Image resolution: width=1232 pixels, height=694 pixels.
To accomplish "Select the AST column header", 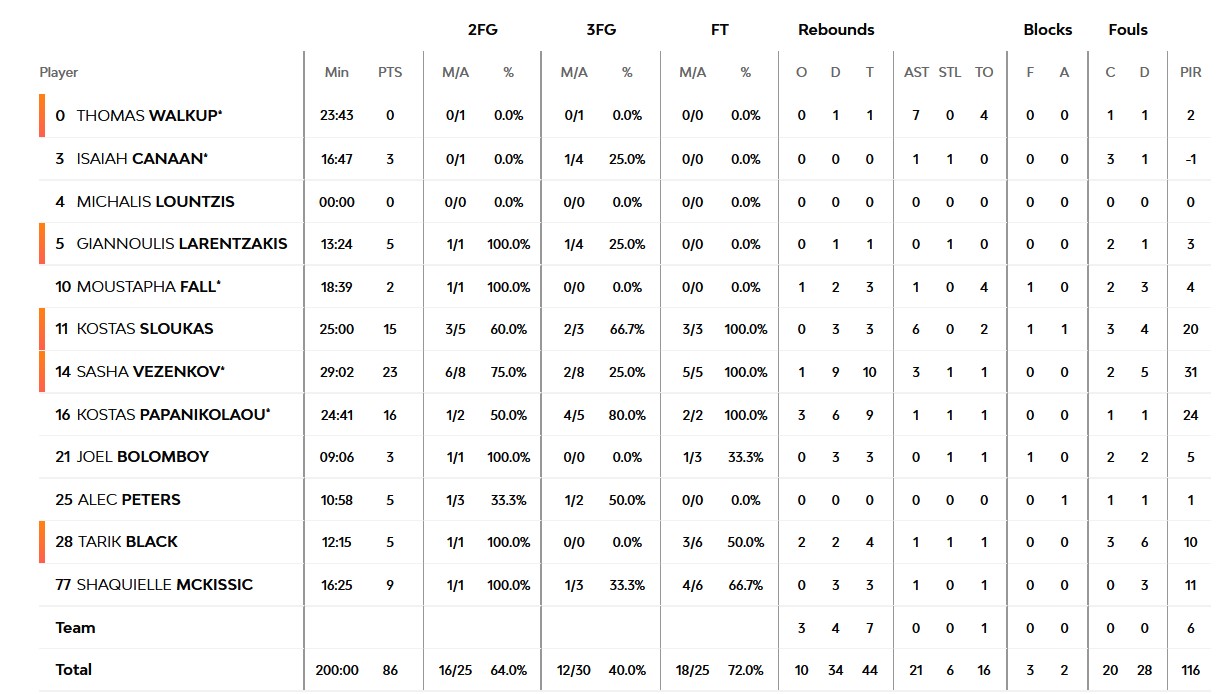I will click(916, 73).
